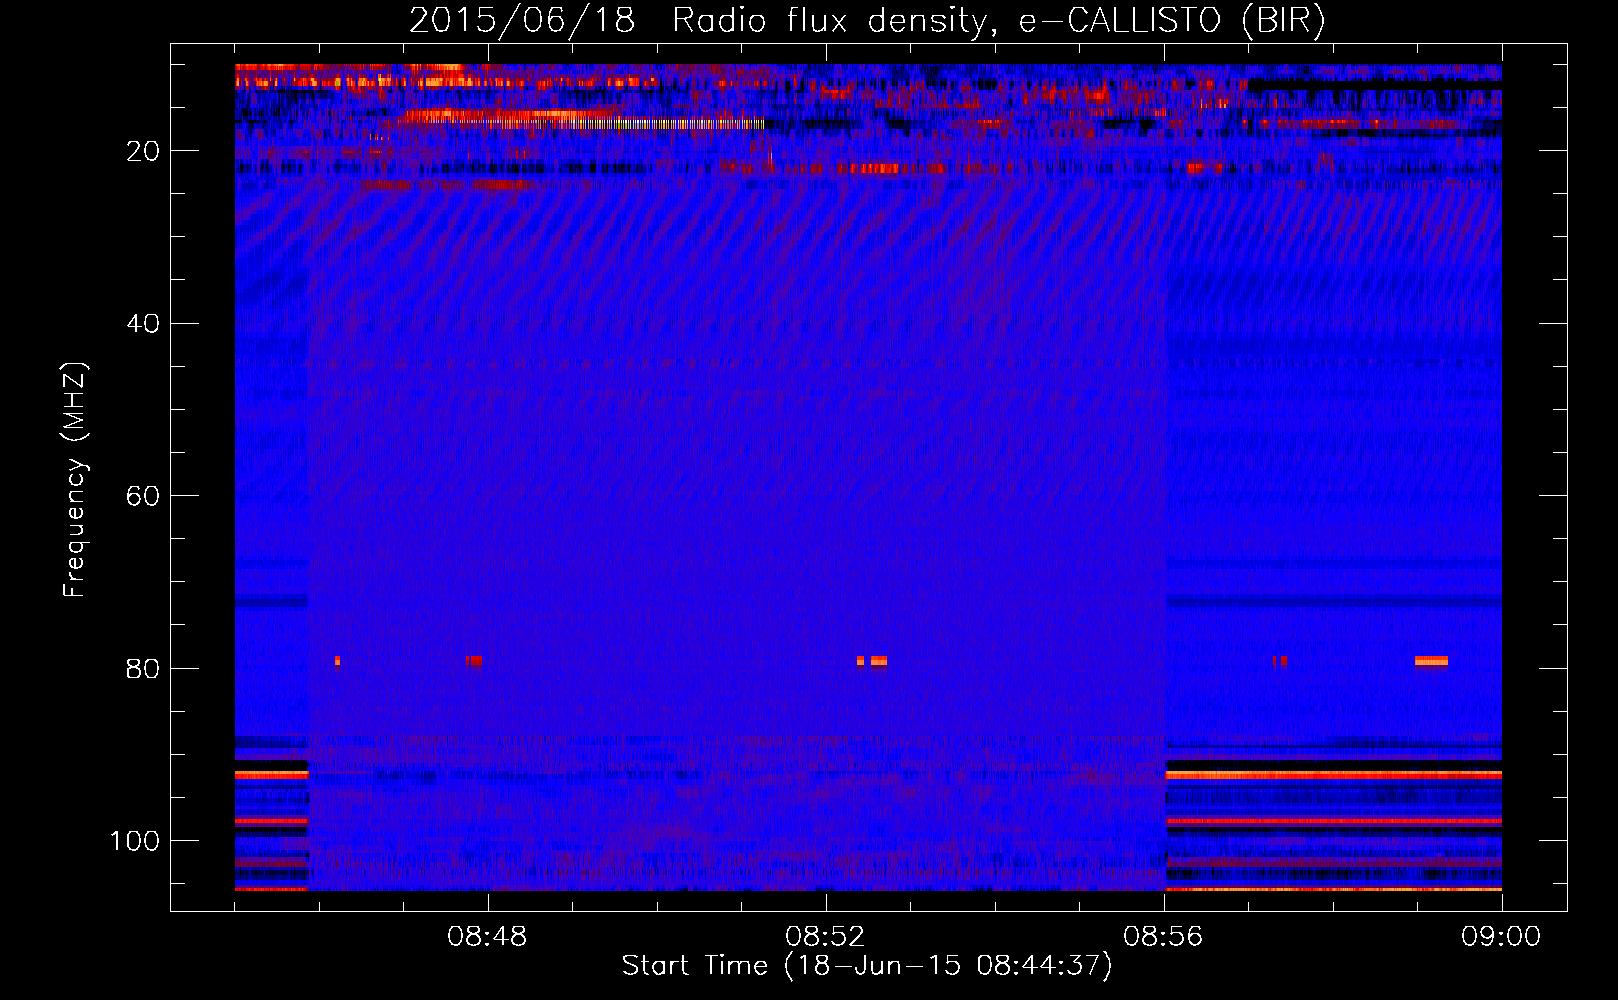The image size is (1618, 1000).
Task: Click the 60 MHz frequency tick label
Action: 143,497
